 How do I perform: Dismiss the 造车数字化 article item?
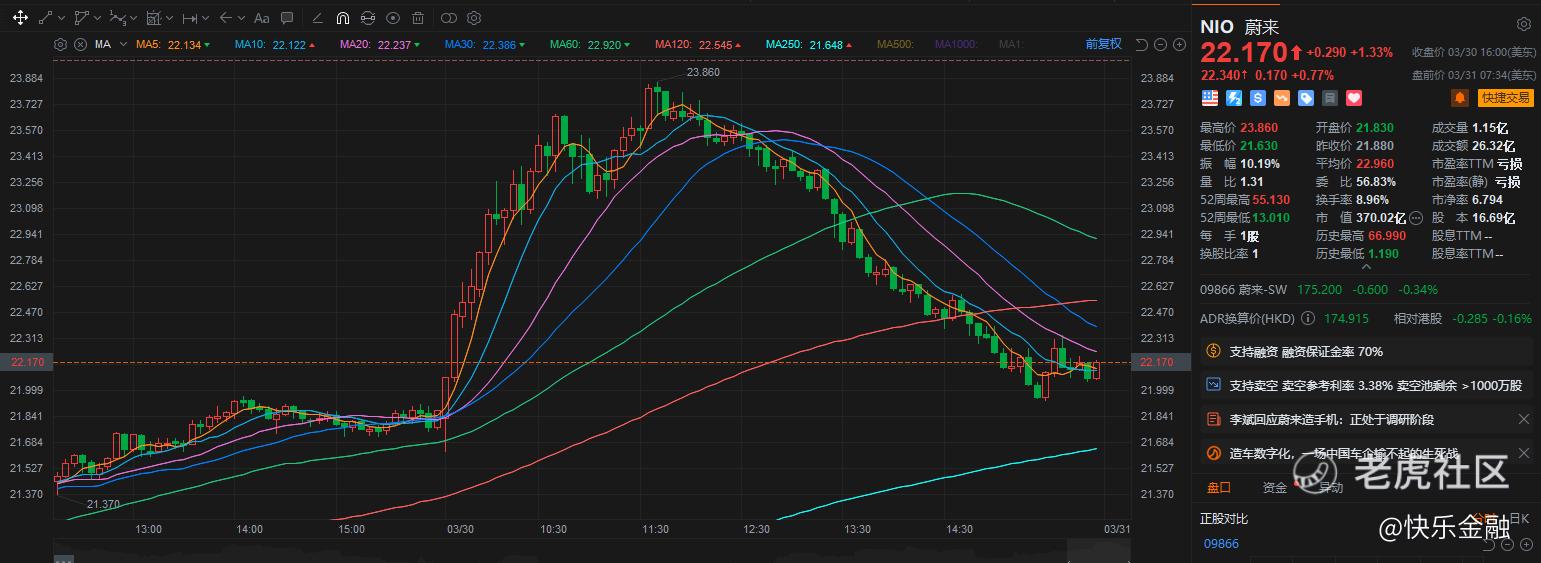click(x=1523, y=453)
